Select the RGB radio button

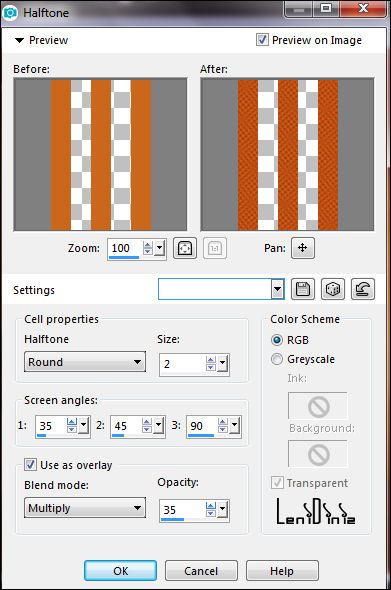(277, 340)
